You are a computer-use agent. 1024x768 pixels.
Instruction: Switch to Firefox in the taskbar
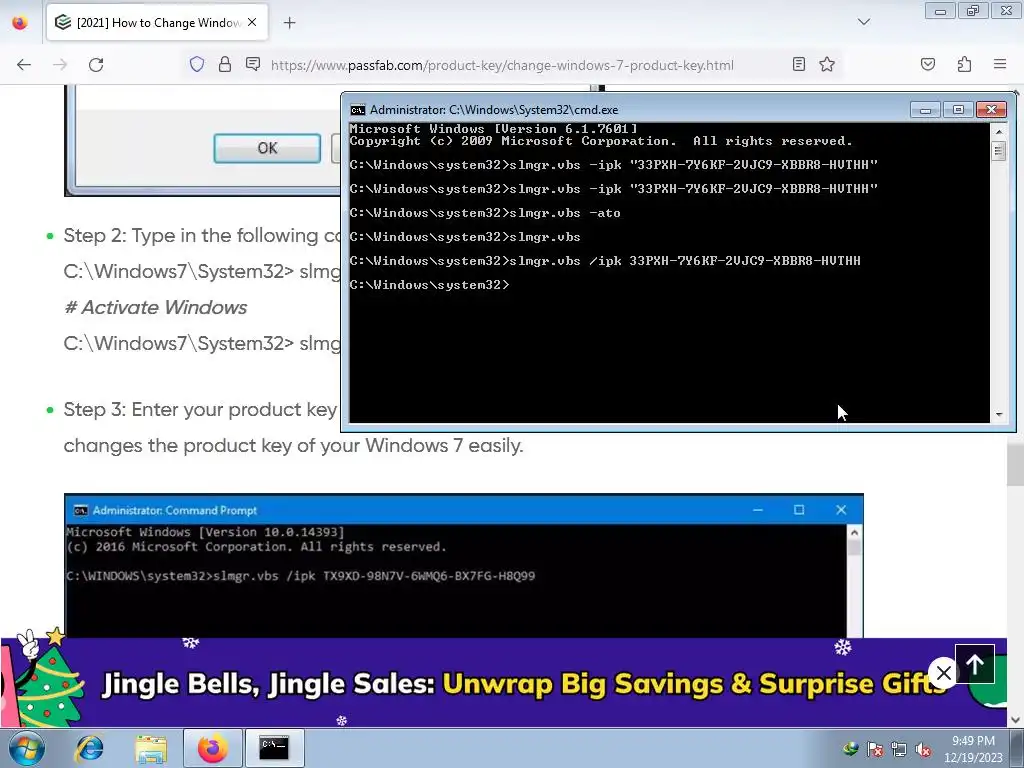[212, 748]
